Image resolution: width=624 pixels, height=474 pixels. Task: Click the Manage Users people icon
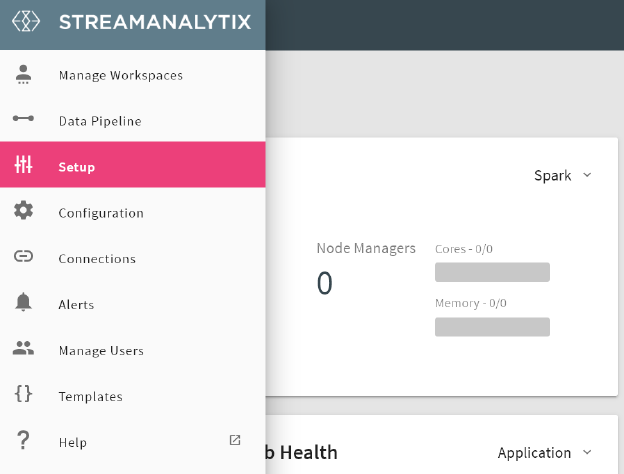pos(23,348)
